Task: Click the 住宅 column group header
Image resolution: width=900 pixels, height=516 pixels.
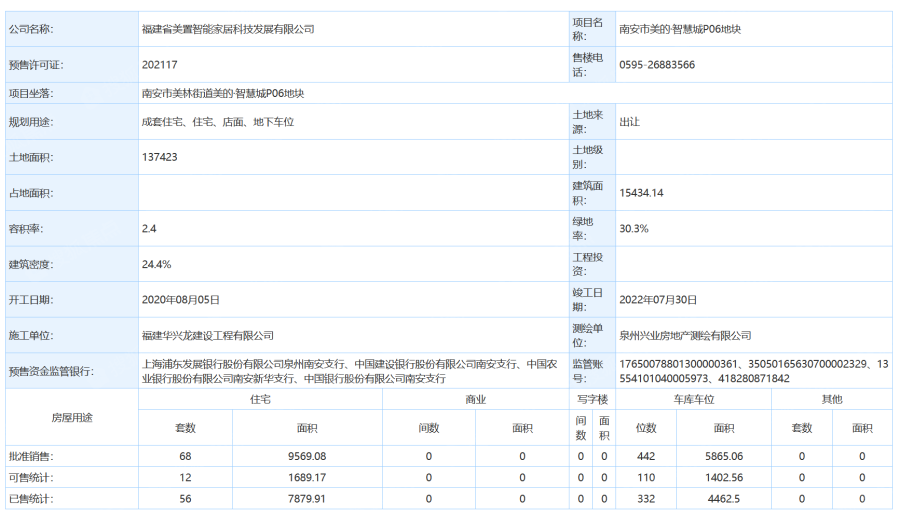Action: (260, 399)
